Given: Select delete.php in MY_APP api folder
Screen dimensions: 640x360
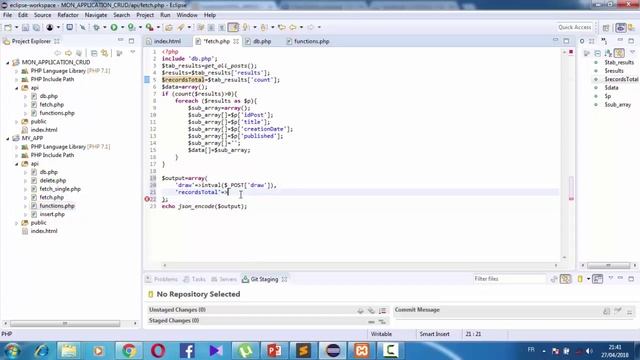Looking at the screenshot, I should 53,180.
